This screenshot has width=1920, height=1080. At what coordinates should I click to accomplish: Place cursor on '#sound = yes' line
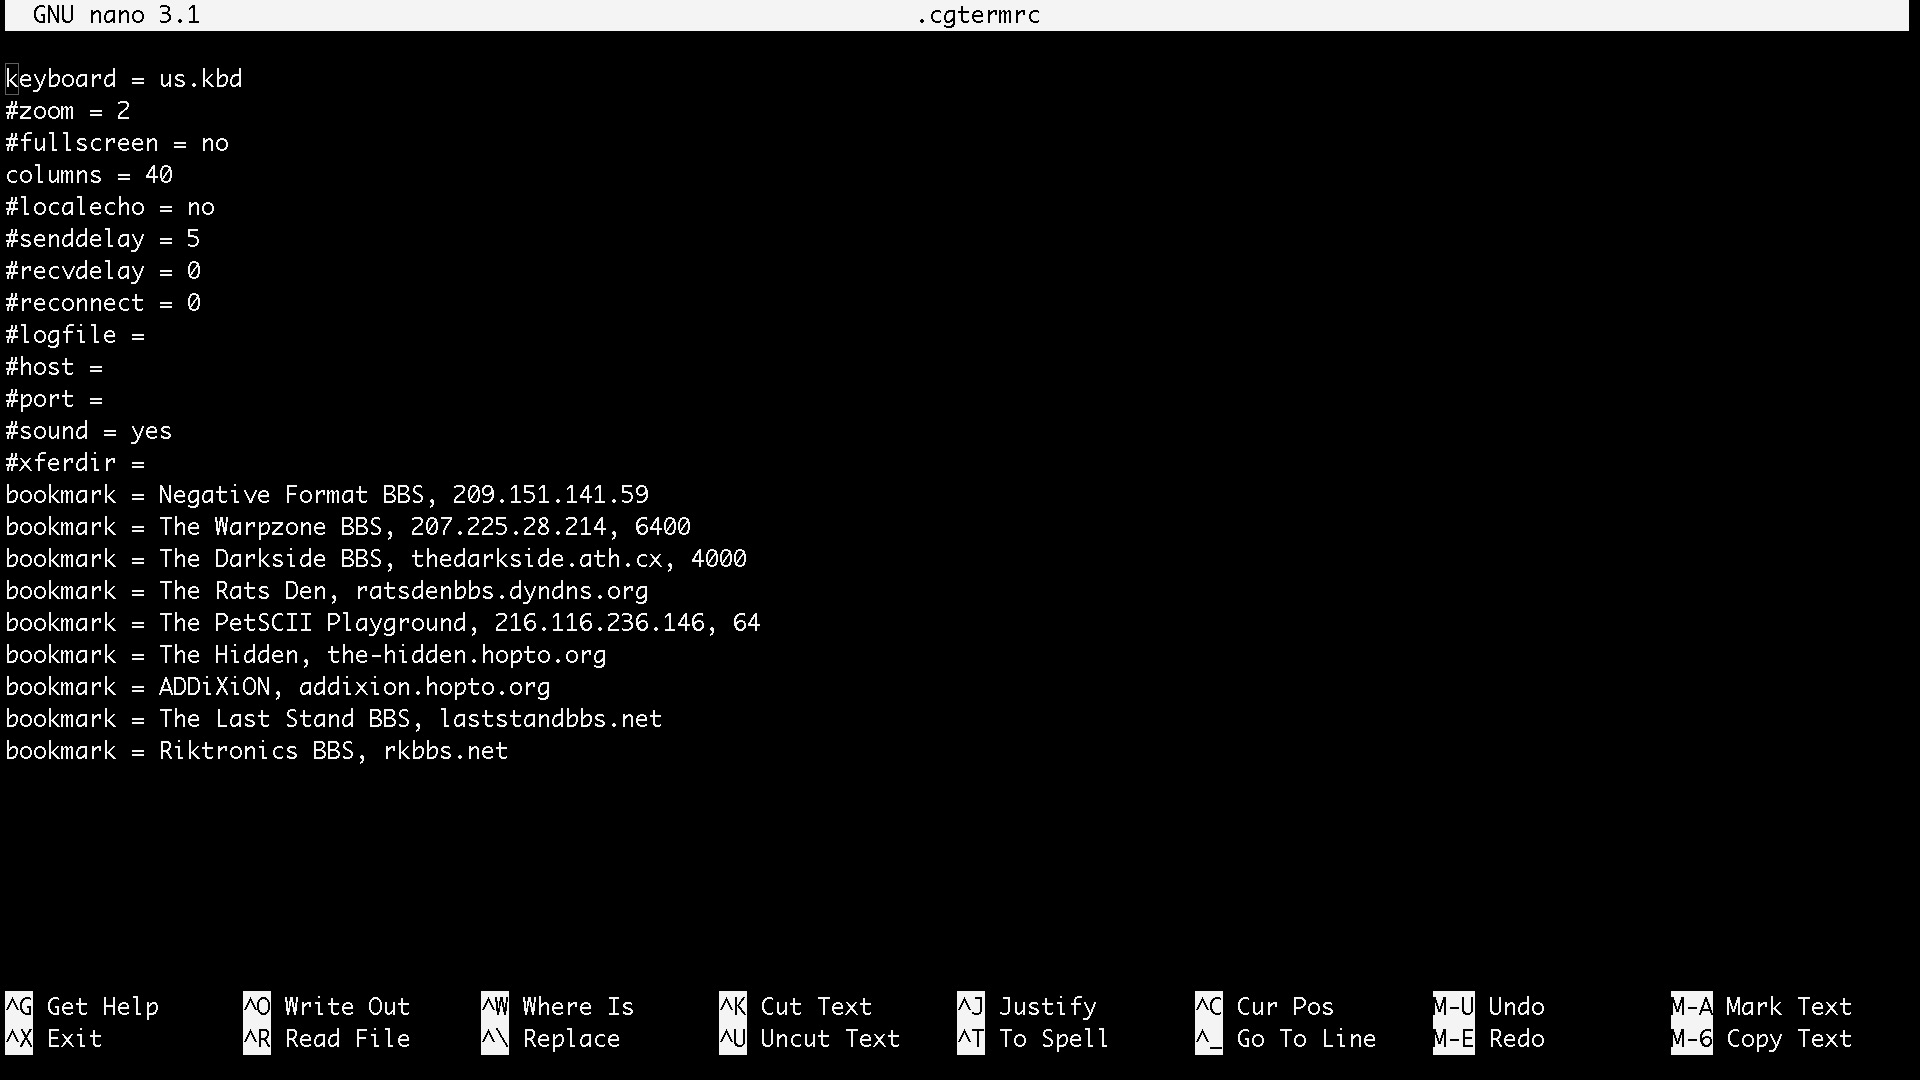pyautogui.click(x=89, y=431)
